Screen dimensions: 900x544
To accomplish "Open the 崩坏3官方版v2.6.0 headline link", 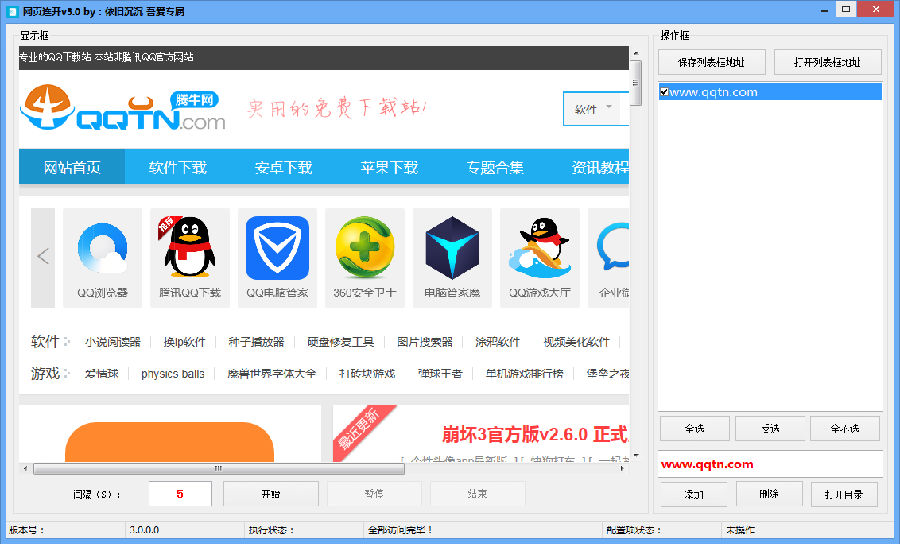I will pos(536,434).
